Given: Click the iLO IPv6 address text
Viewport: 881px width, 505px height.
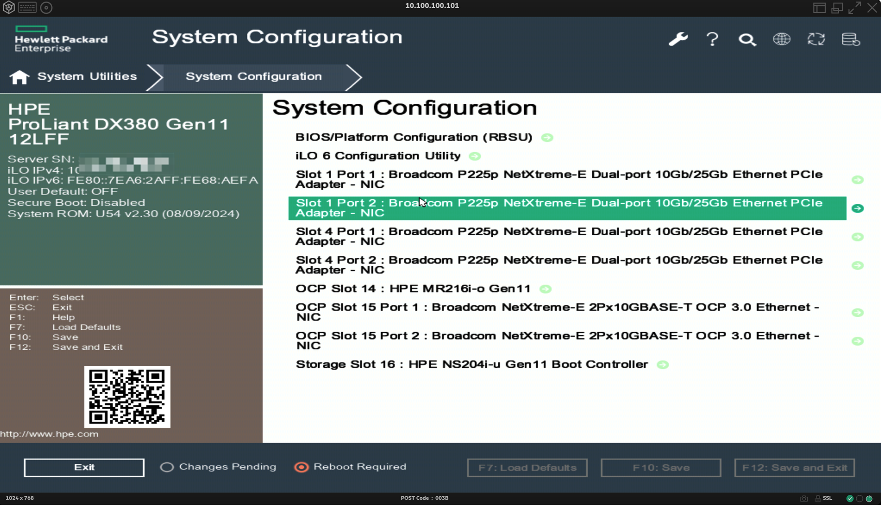Looking at the screenshot, I should click(133, 180).
